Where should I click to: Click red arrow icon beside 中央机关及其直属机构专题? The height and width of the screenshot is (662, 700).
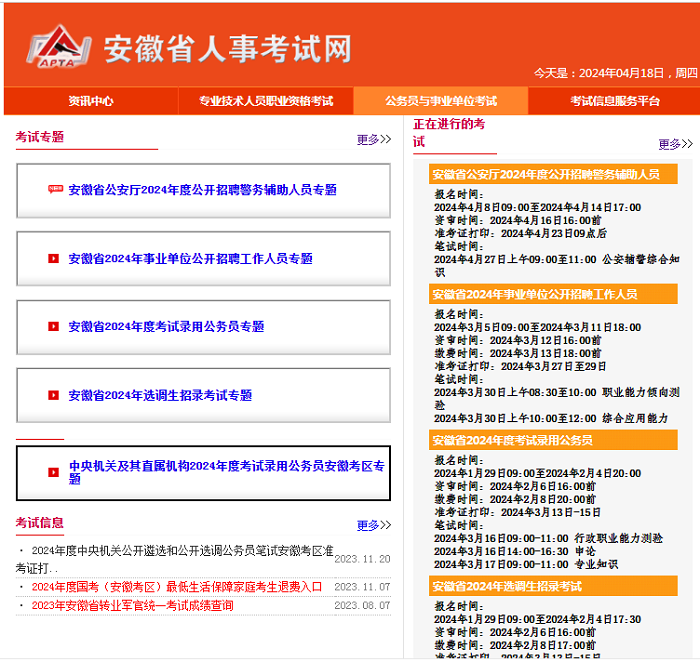click(x=54, y=472)
